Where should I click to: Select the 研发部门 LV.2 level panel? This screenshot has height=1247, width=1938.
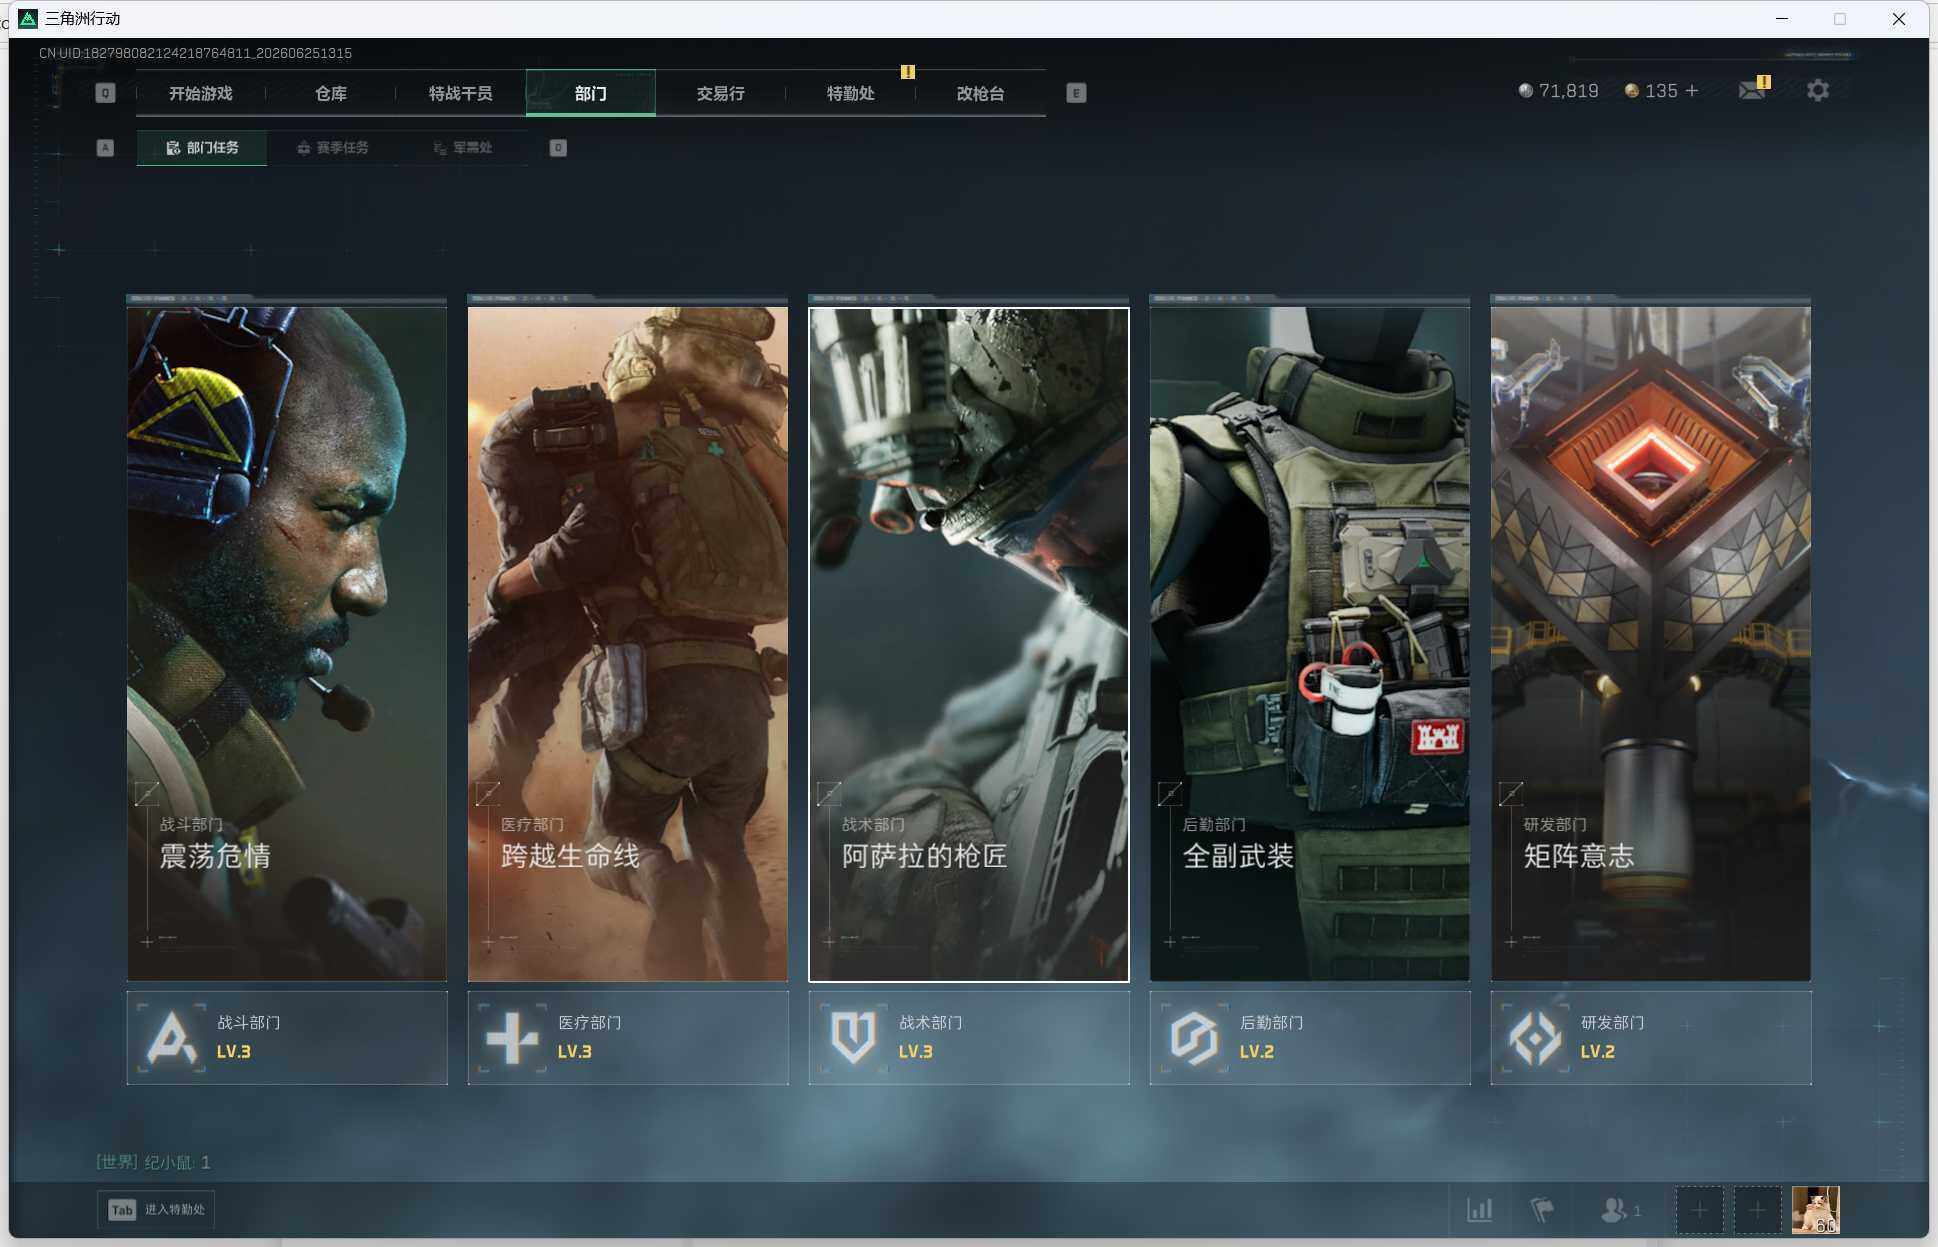click(x=1651, y=1038)
